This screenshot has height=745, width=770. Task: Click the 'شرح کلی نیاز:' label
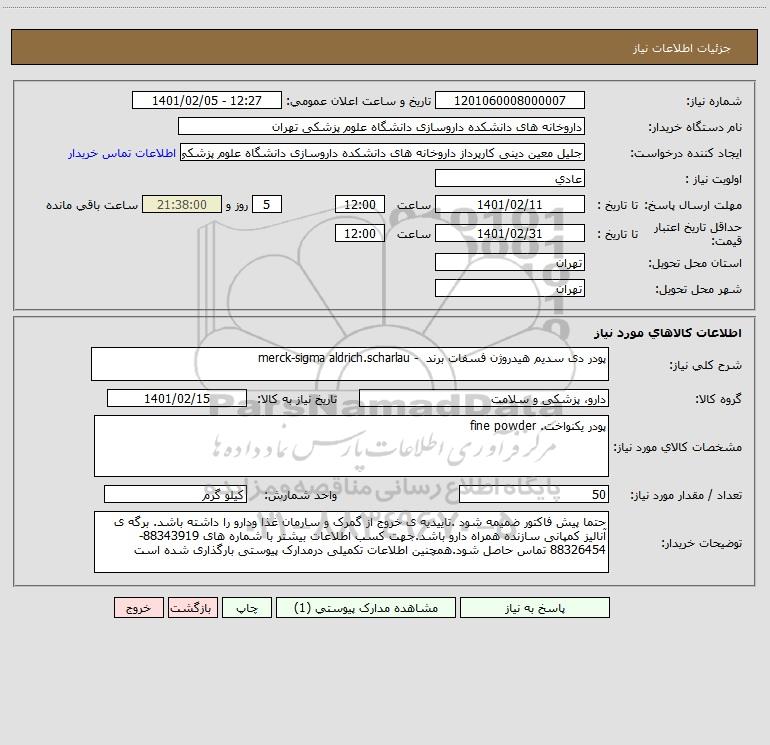click(x=706, y=365)
